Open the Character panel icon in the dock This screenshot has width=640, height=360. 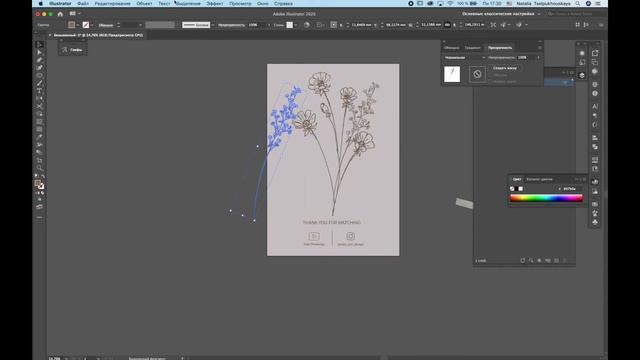tap(595, 106)
